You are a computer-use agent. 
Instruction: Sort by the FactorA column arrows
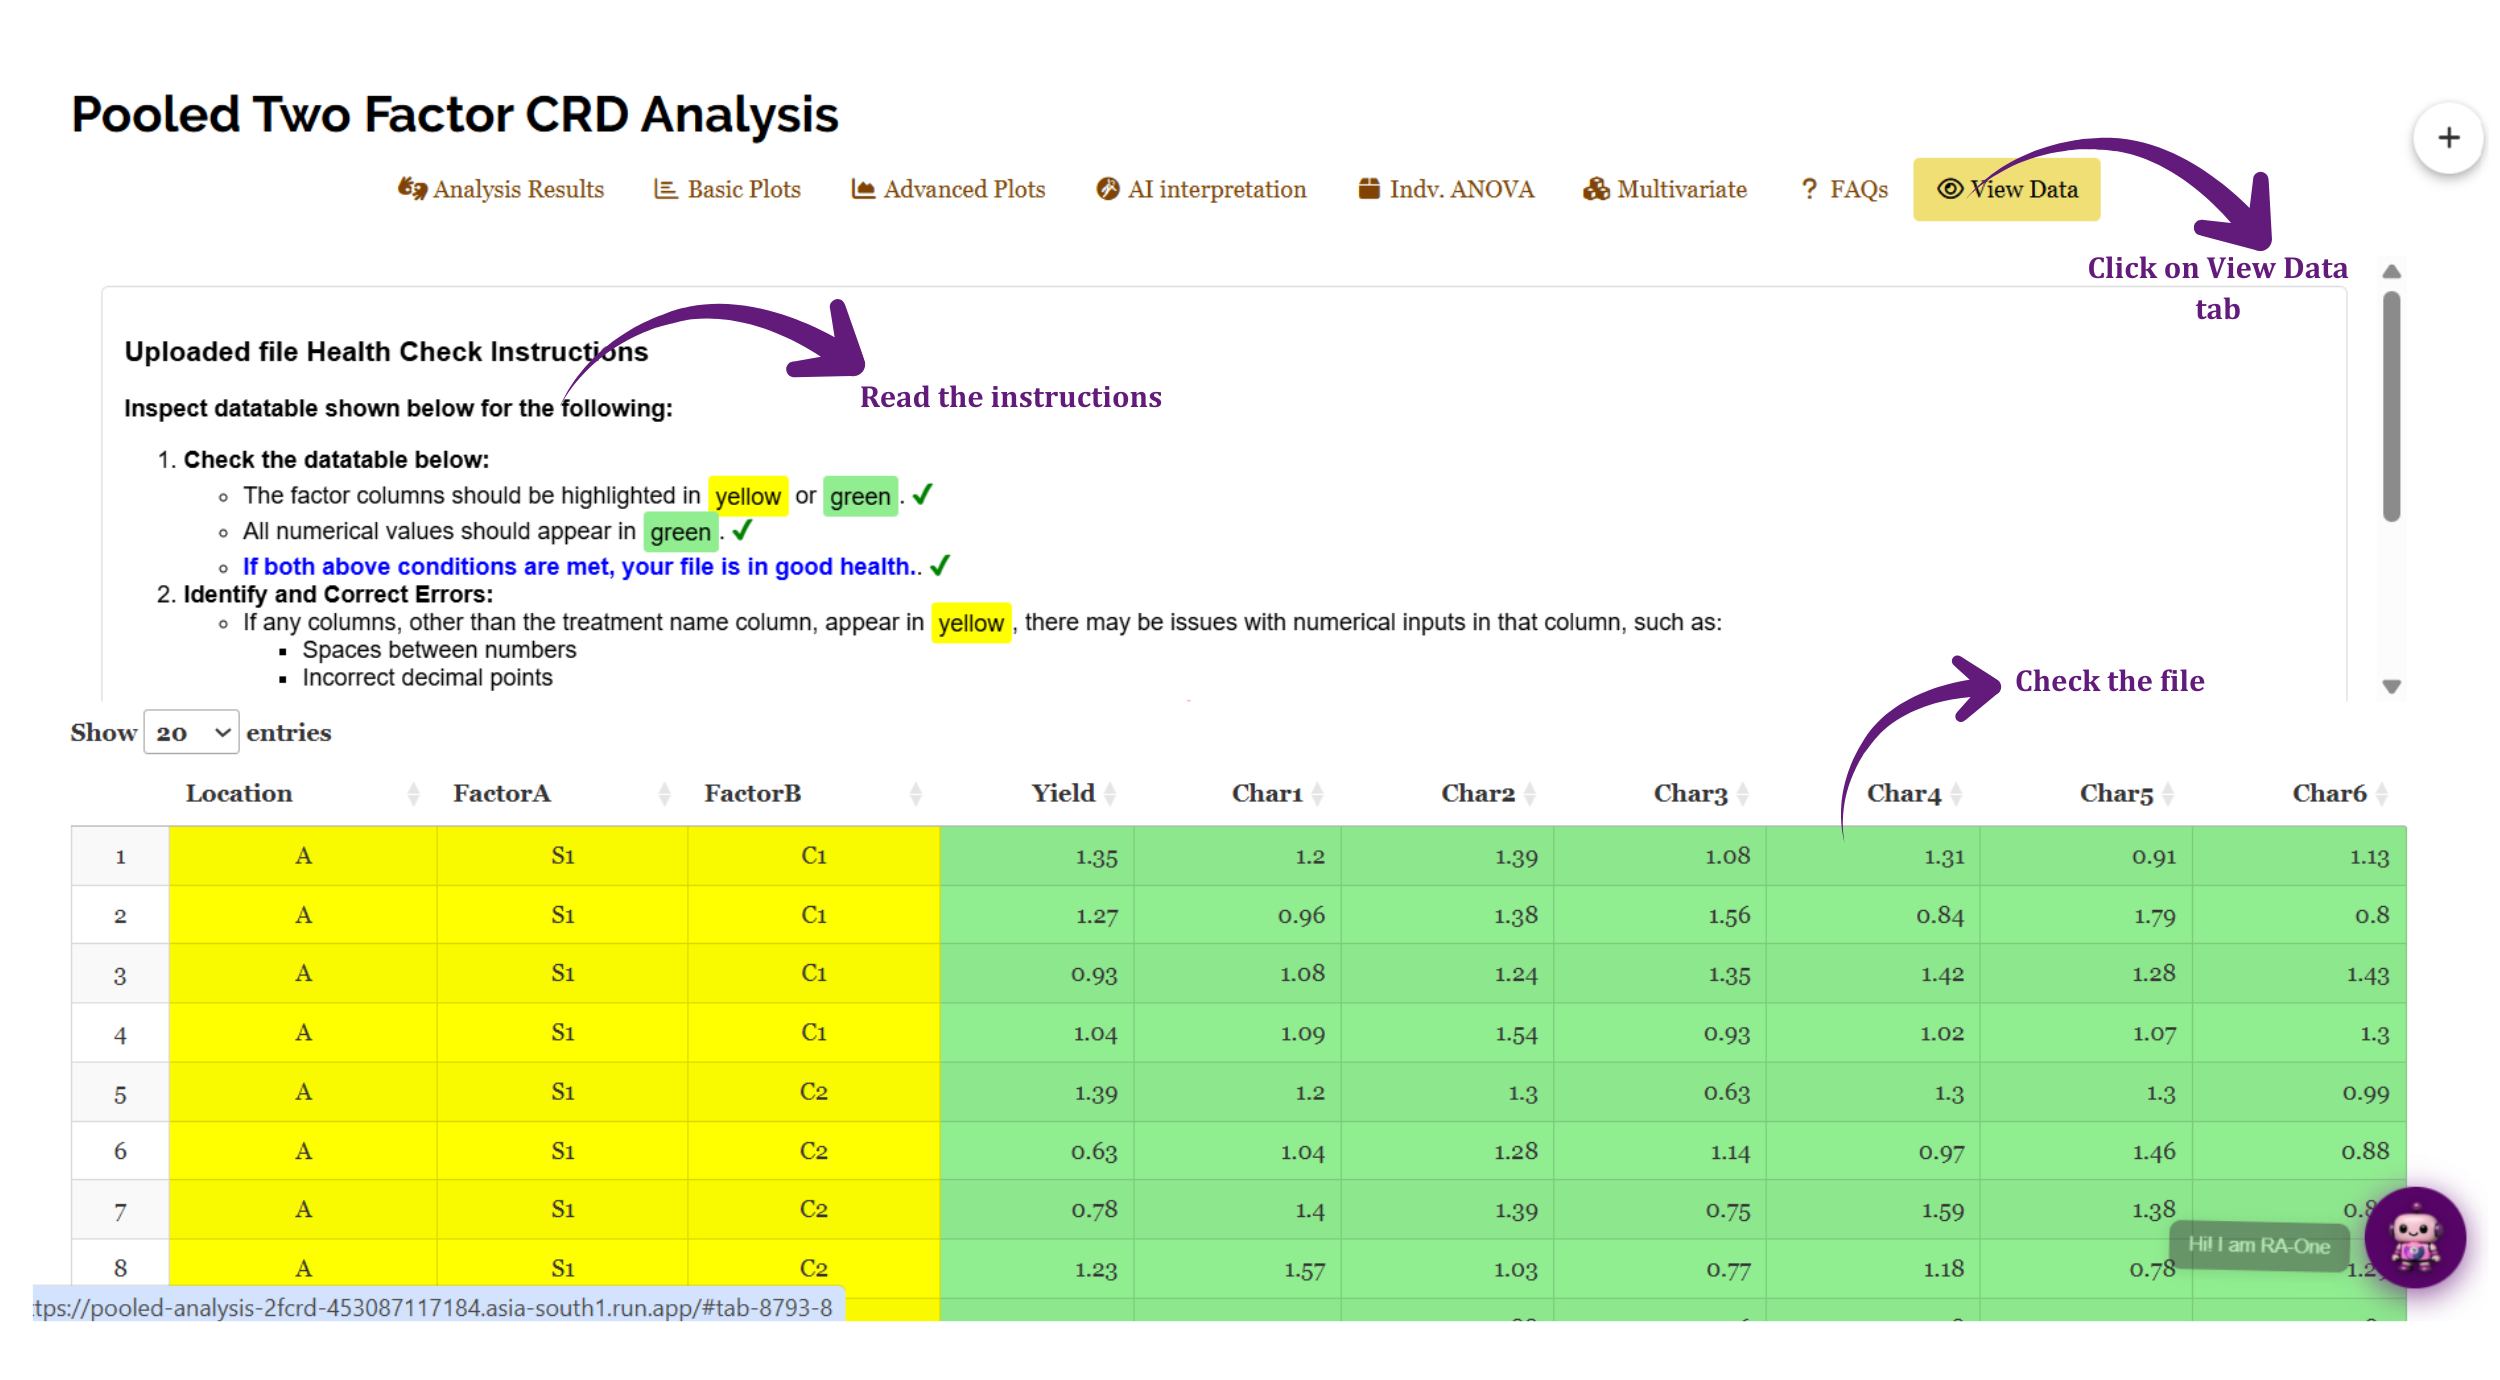664,794
